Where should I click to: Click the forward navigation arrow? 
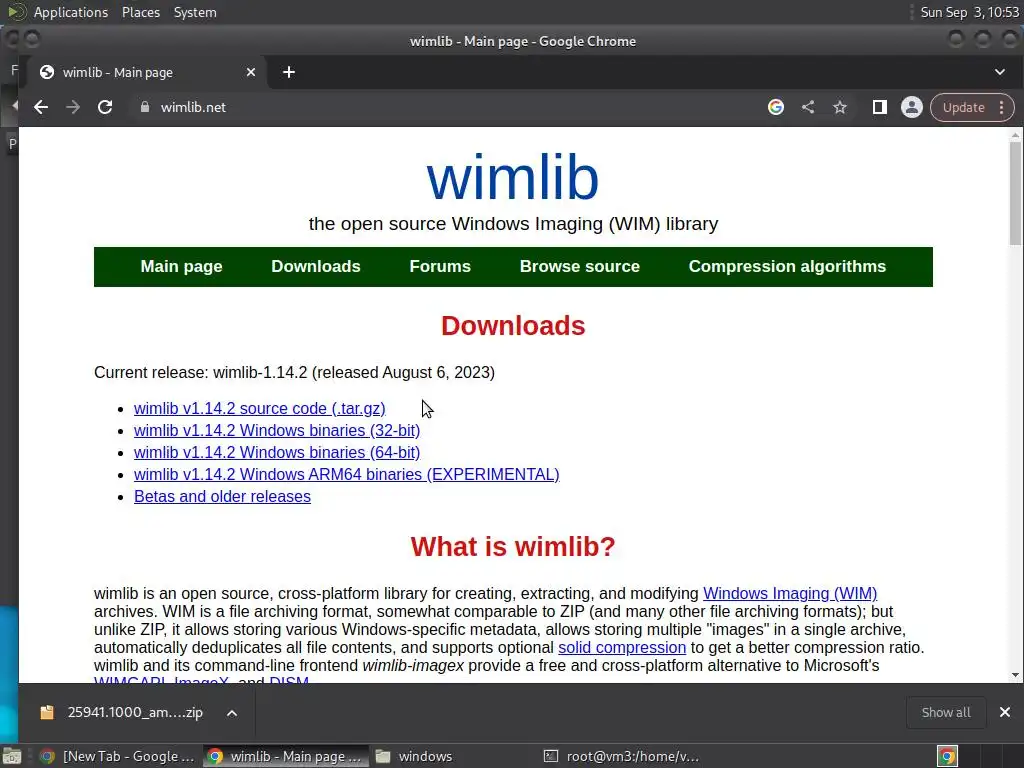pyautogui.click(x=73, y=107)
